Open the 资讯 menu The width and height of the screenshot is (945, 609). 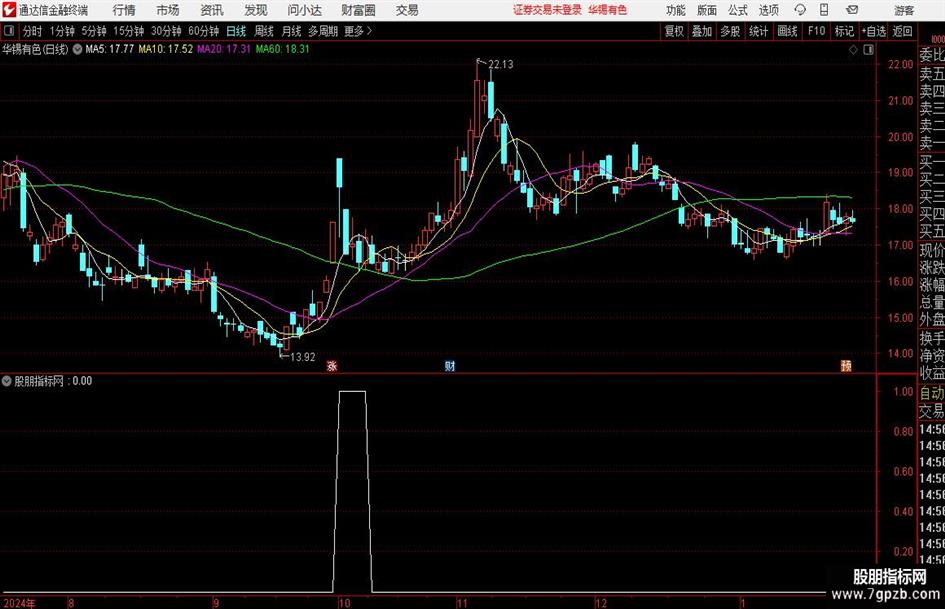click(212, 10)
